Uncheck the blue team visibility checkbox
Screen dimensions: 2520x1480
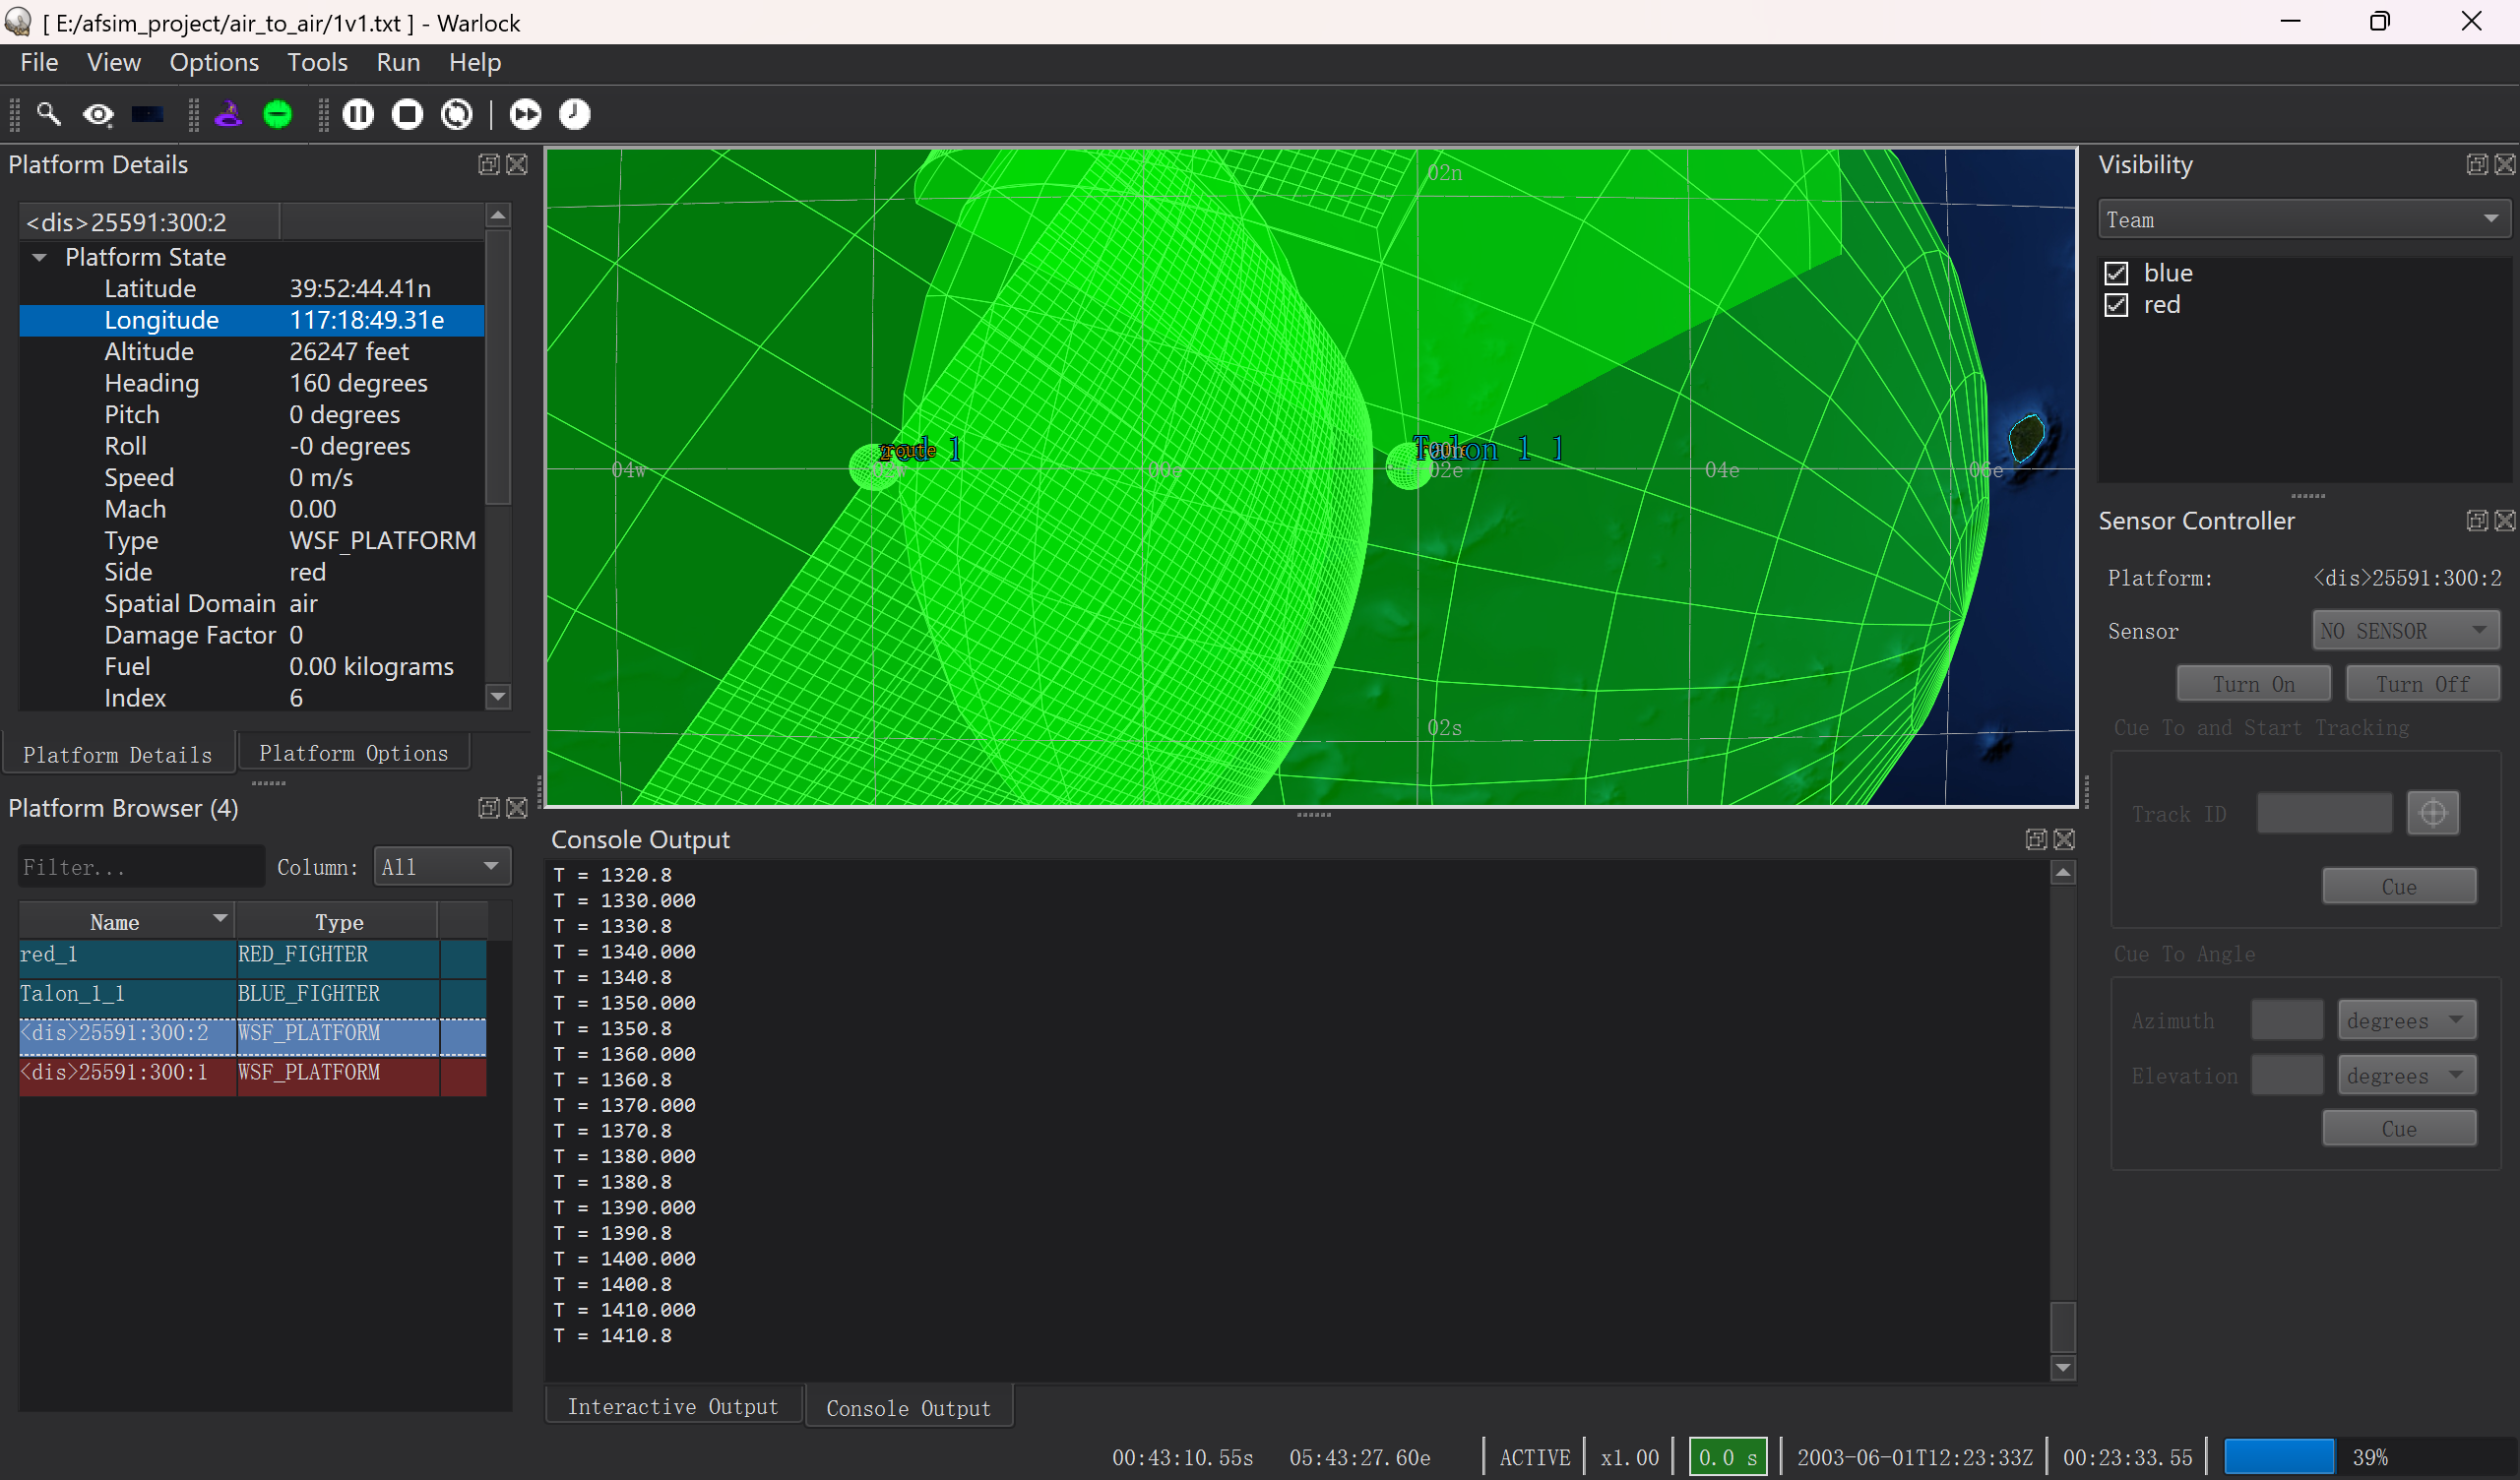click(x=2116, y=273)
